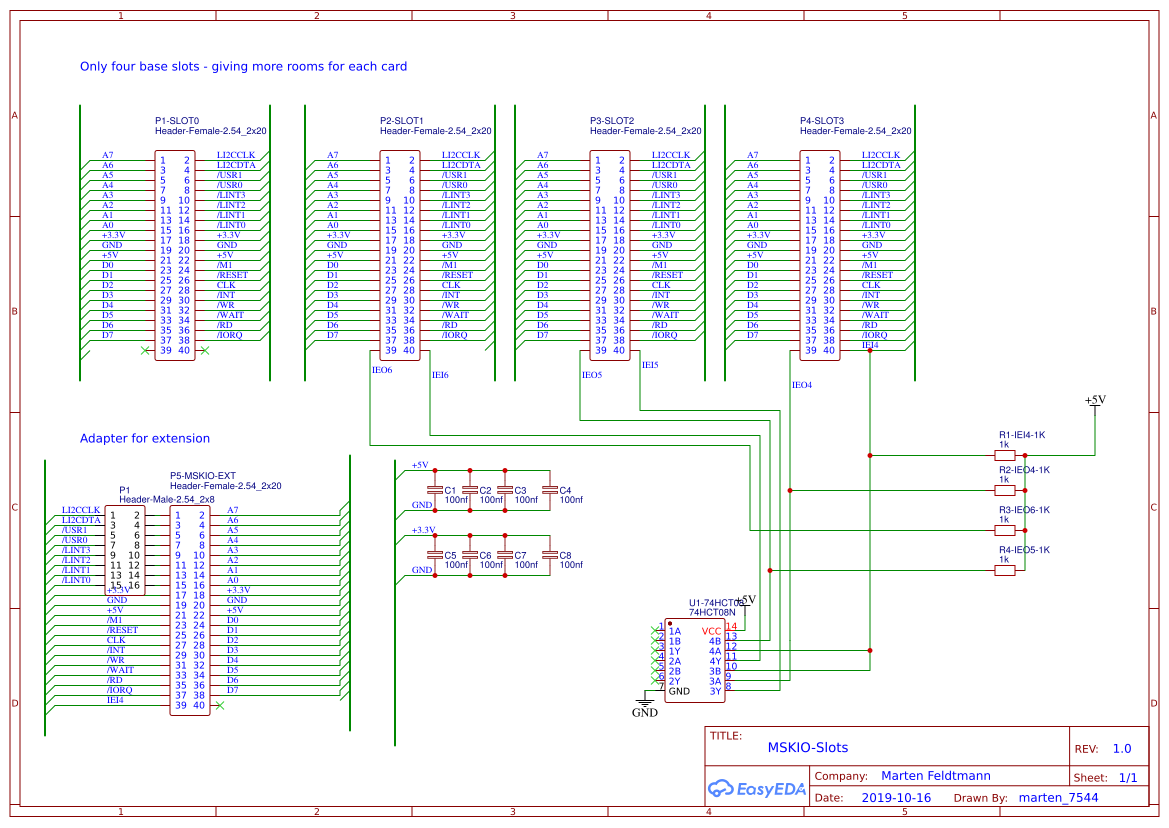
Task: Click the REV 1.0 field
Action: pos(1122,747)
